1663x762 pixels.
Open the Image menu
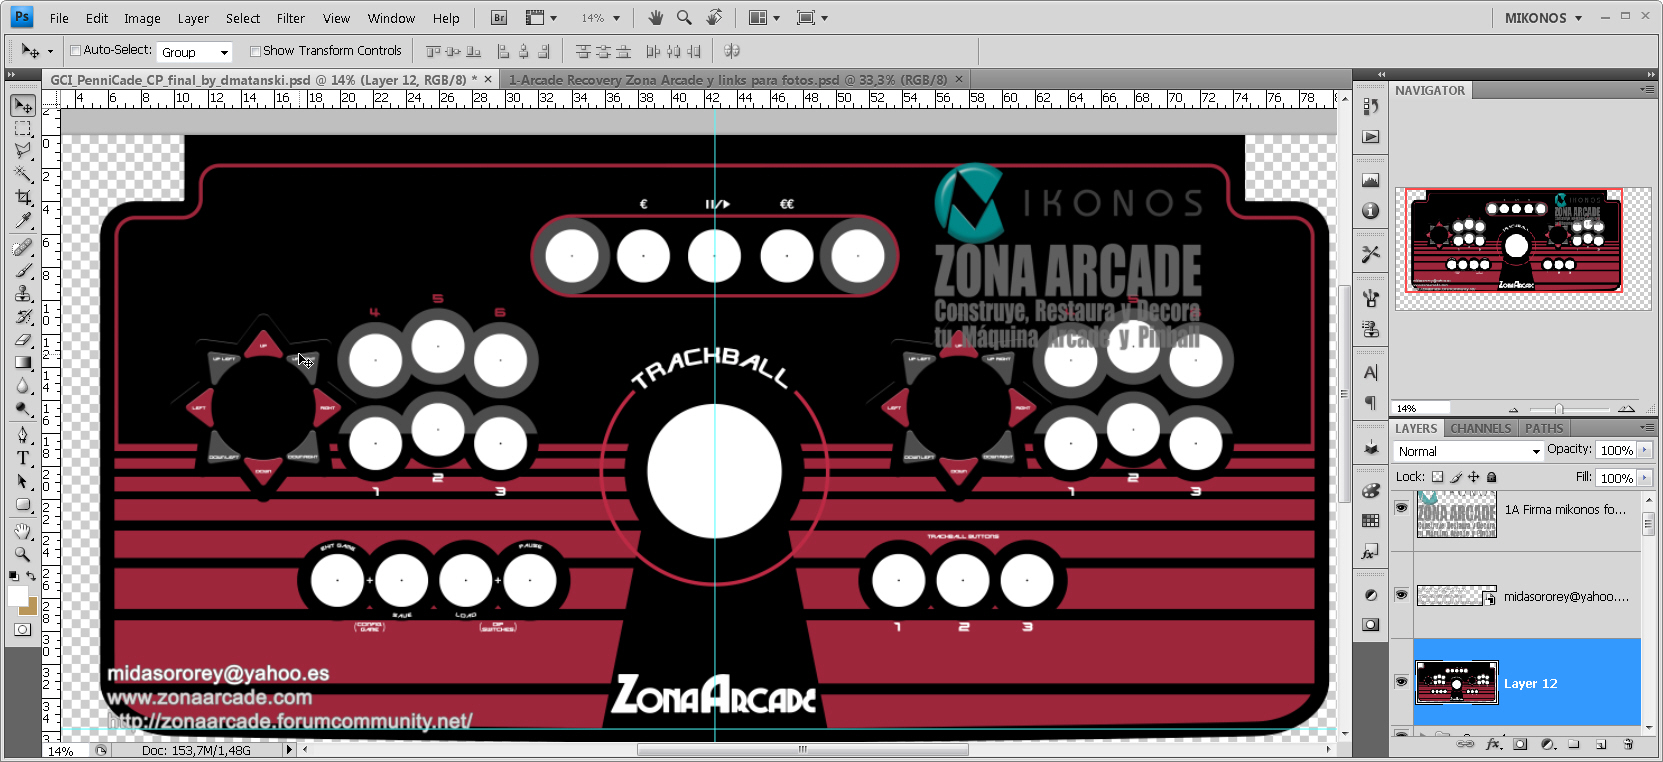pyautogui.click(x=142, y=18)
